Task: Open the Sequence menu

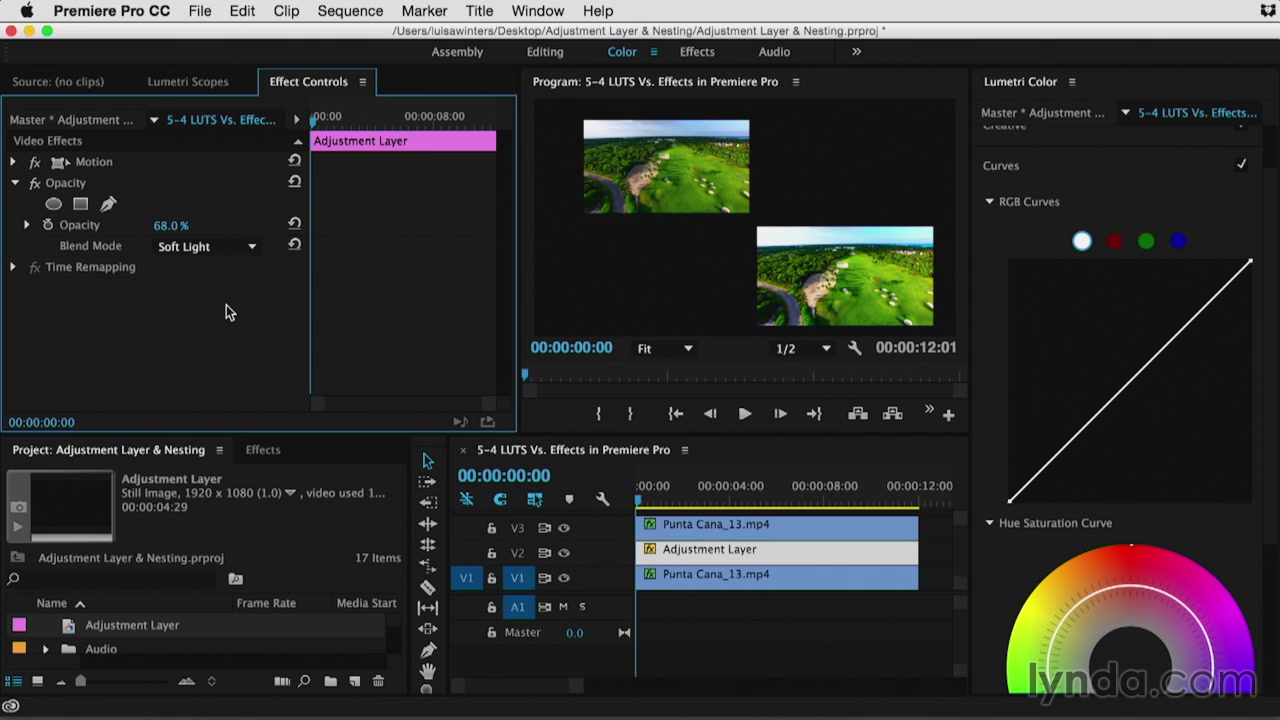Action: (350, 11)
